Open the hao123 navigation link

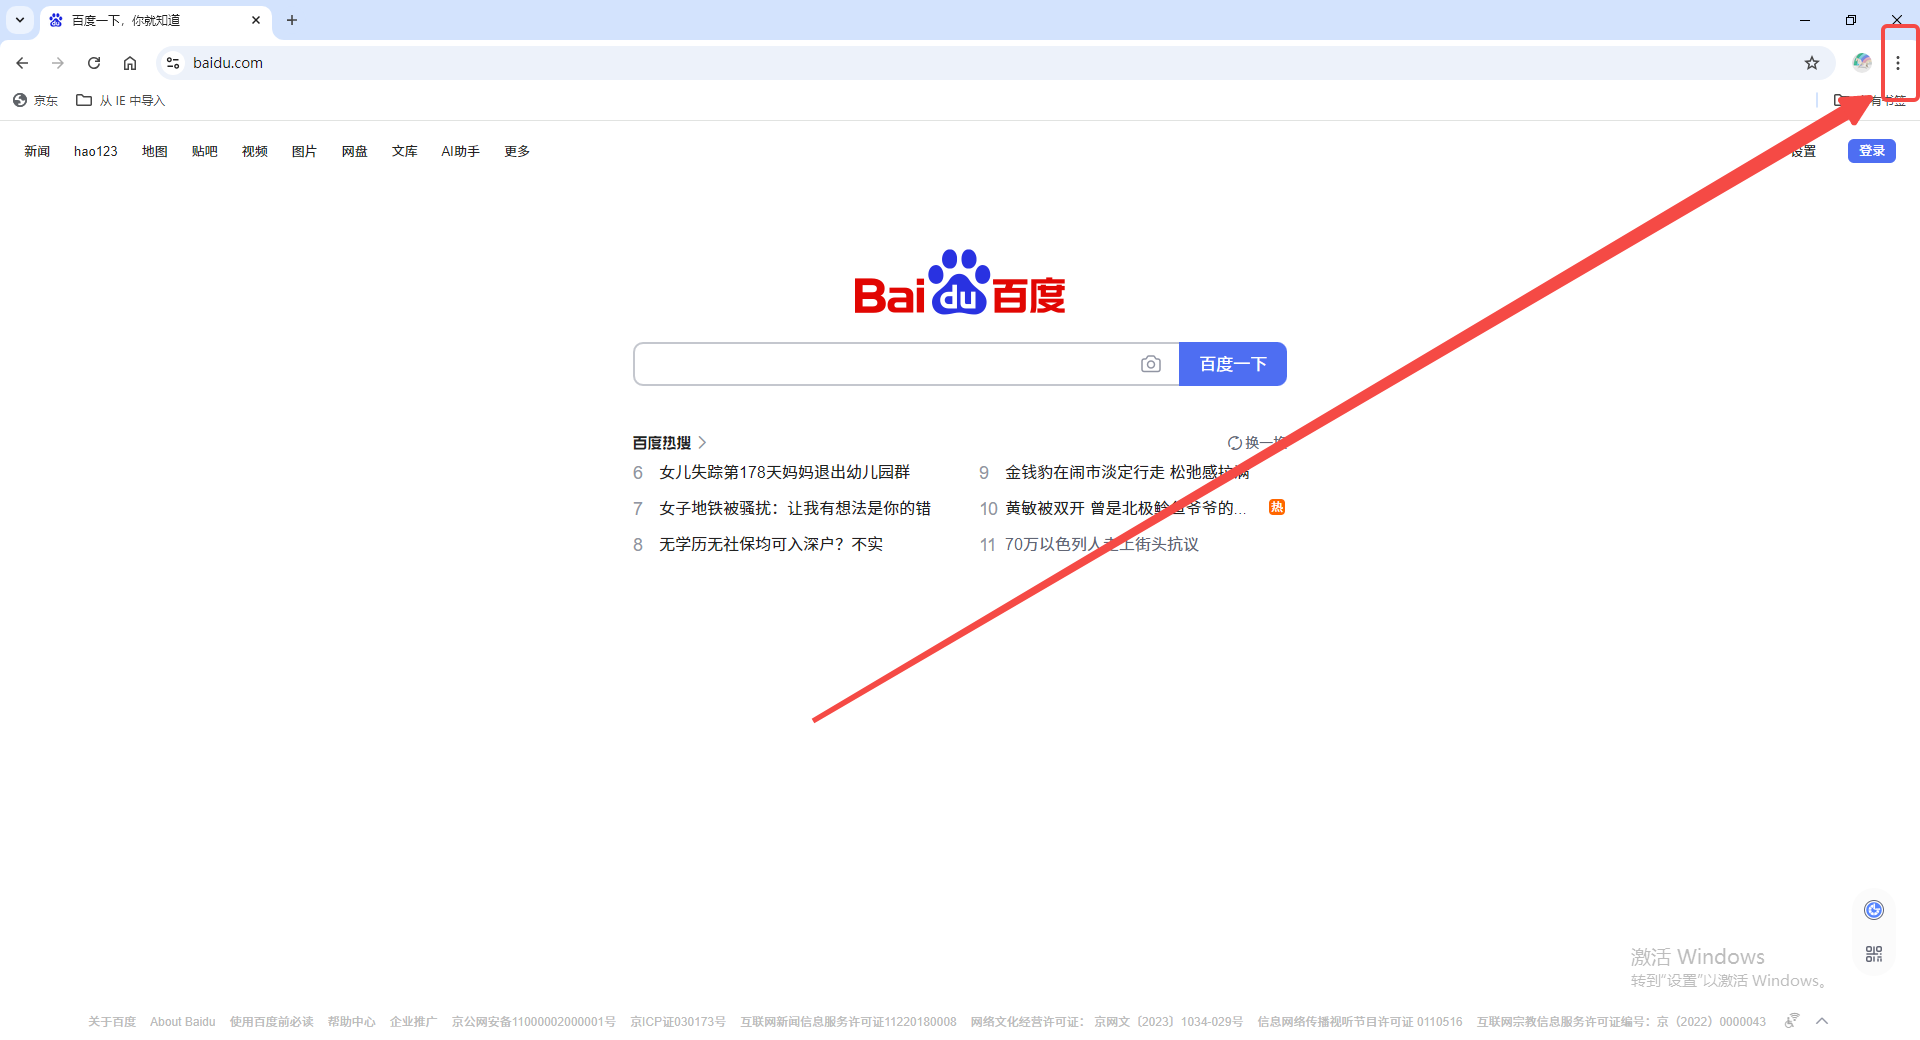click(x=96, y=151)
